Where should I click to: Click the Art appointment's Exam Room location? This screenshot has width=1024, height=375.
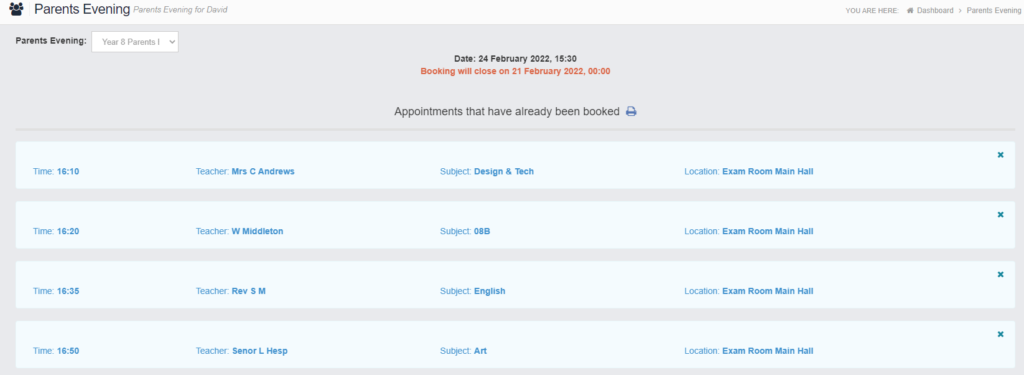pos(768,351)
